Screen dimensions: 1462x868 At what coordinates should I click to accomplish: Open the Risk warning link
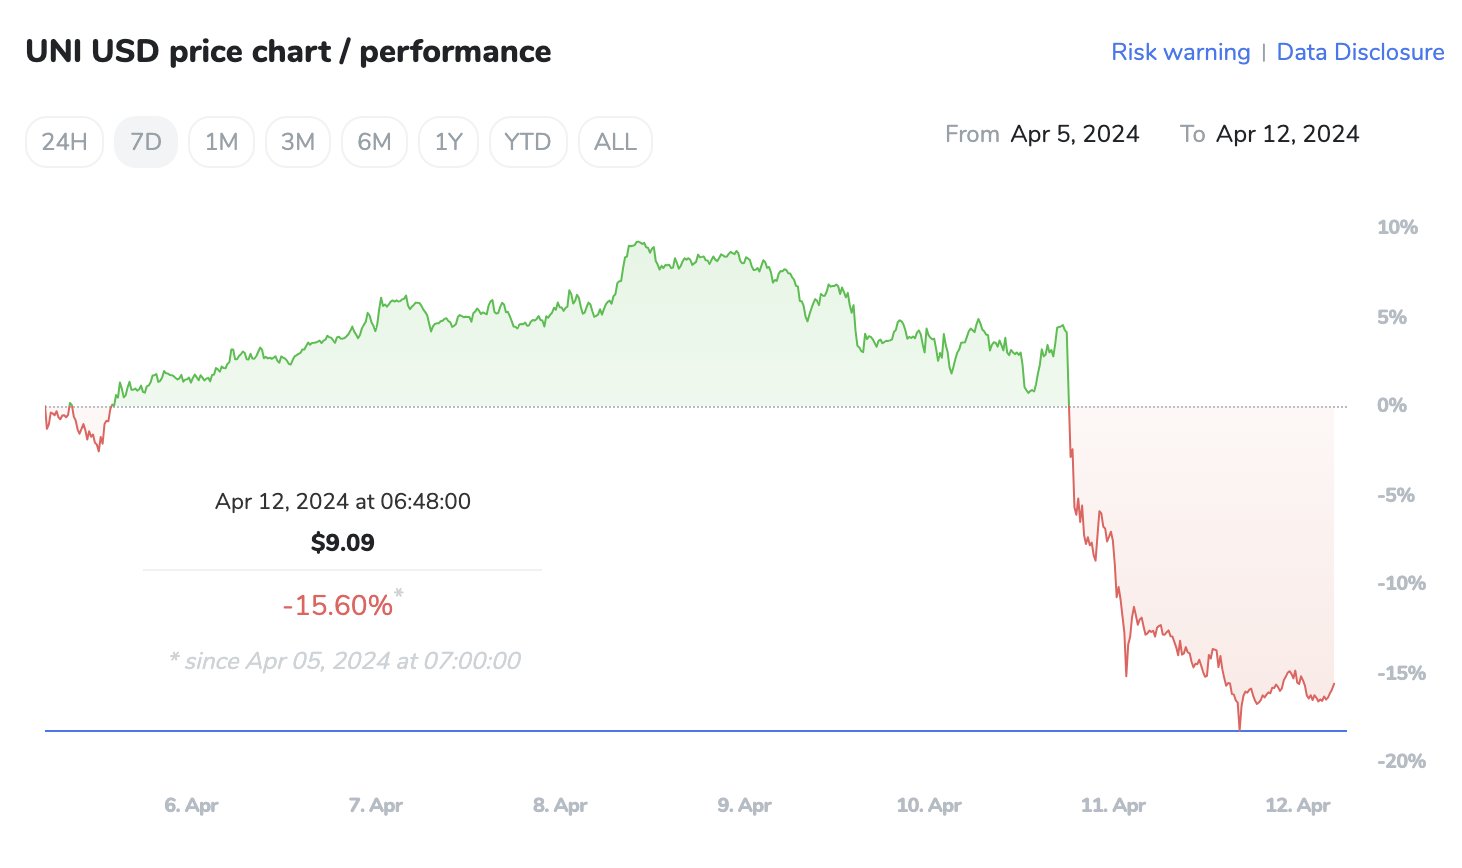coord(1180,52)
